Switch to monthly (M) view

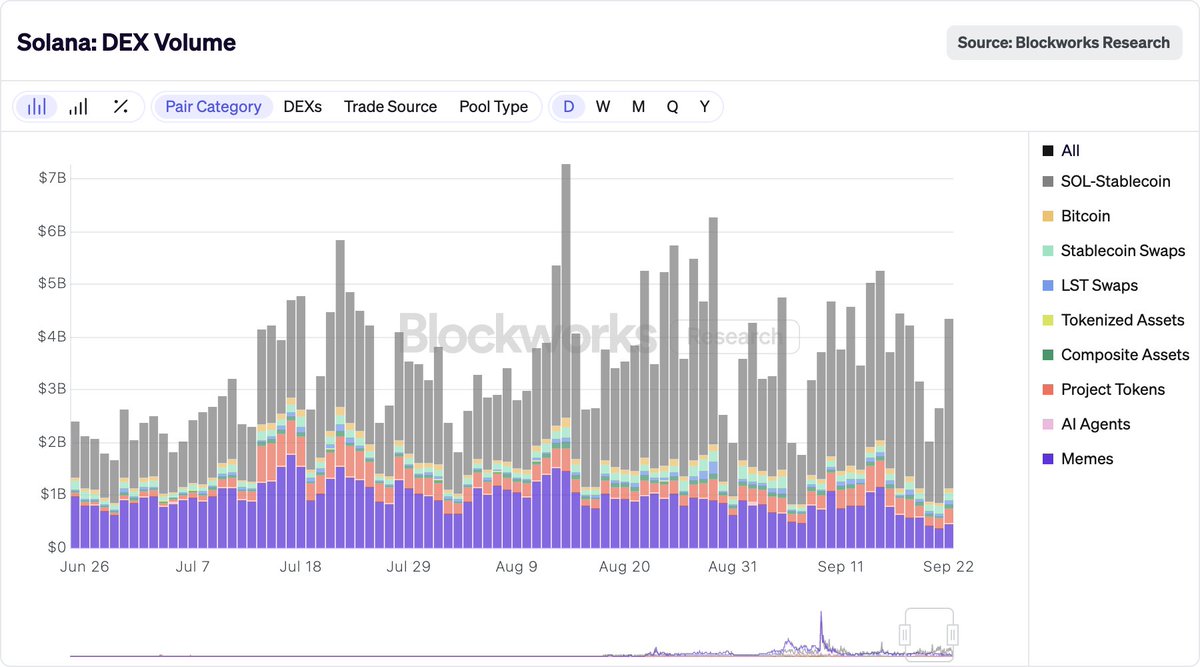click(638, 106)
